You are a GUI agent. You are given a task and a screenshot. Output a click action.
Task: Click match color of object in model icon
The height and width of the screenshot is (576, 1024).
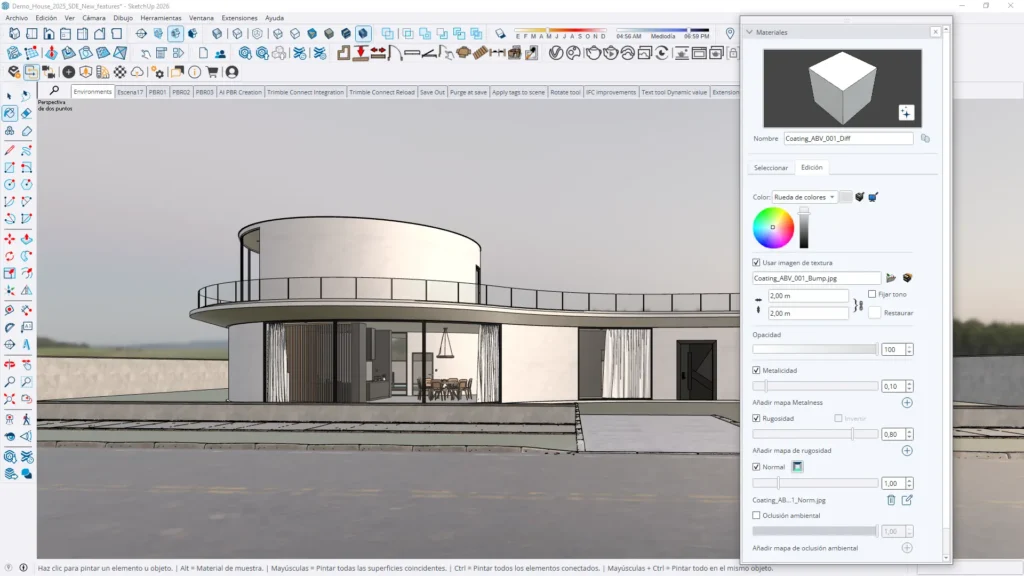[859, 197]
